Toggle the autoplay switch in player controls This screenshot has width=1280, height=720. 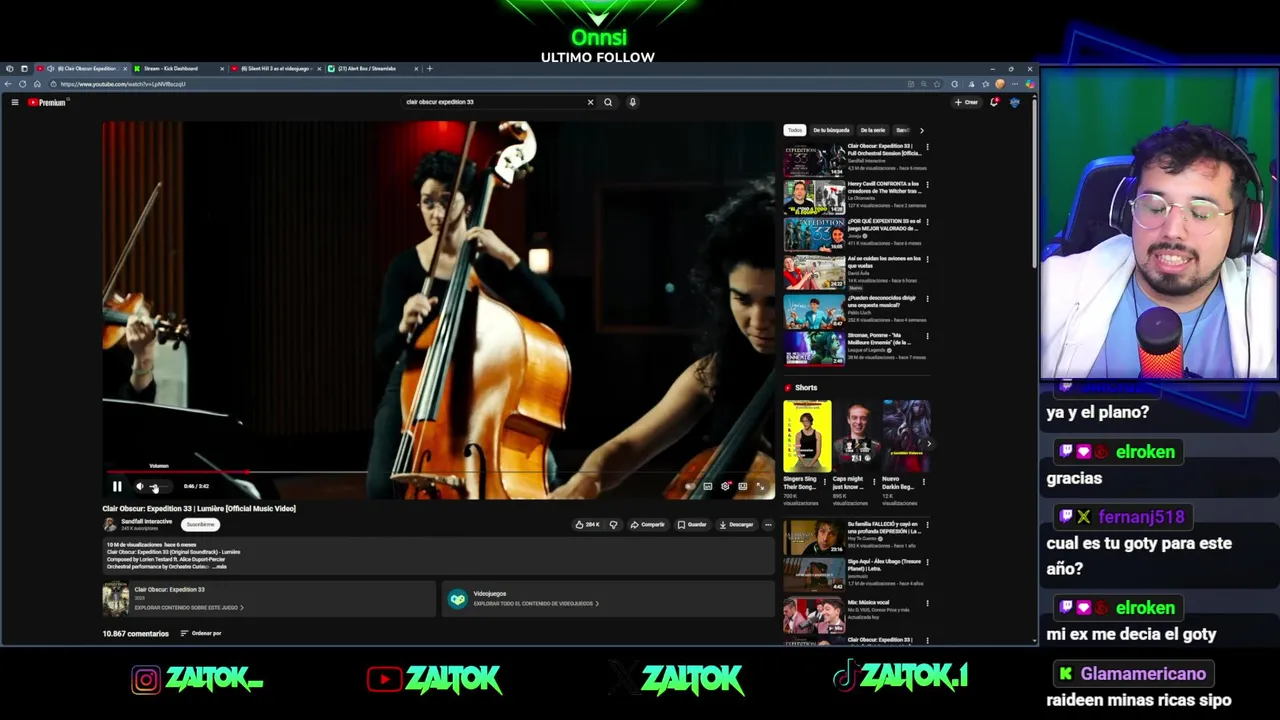pyautogui.click(x=689, y=487)
